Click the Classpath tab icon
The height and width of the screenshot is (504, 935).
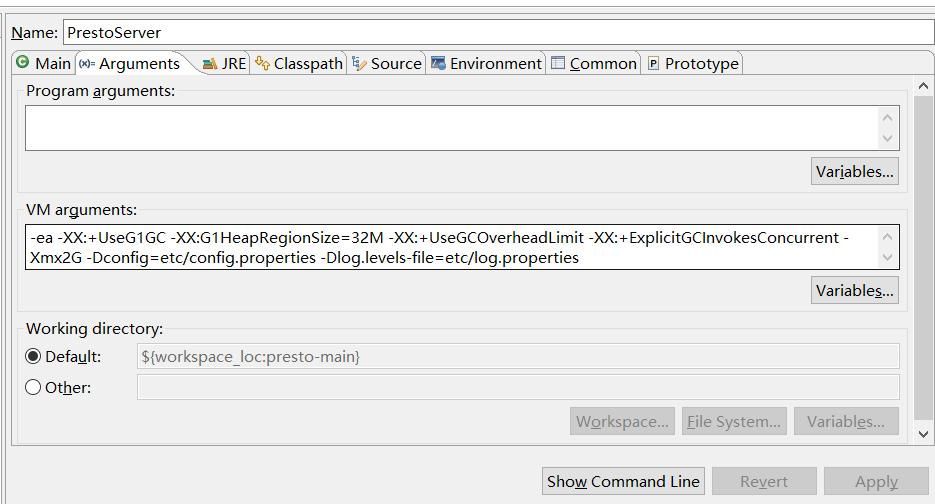262,63
